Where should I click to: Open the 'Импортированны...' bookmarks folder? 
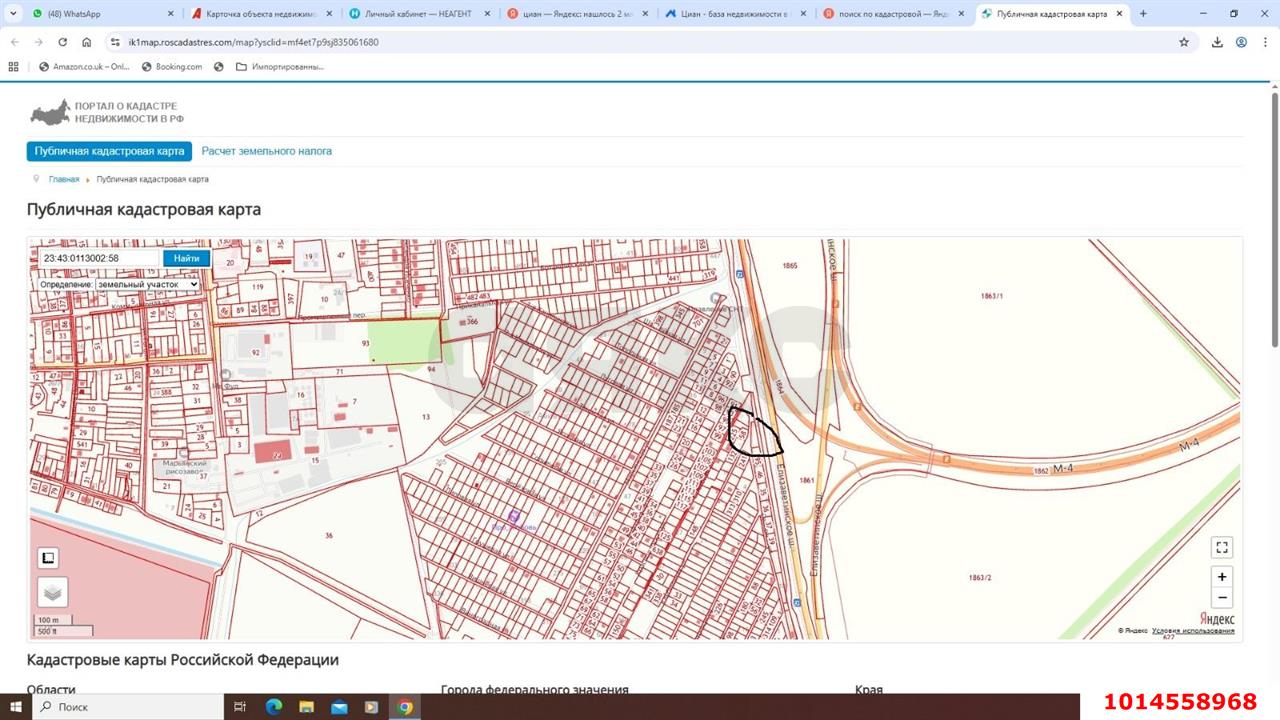[x=280, y=67]
